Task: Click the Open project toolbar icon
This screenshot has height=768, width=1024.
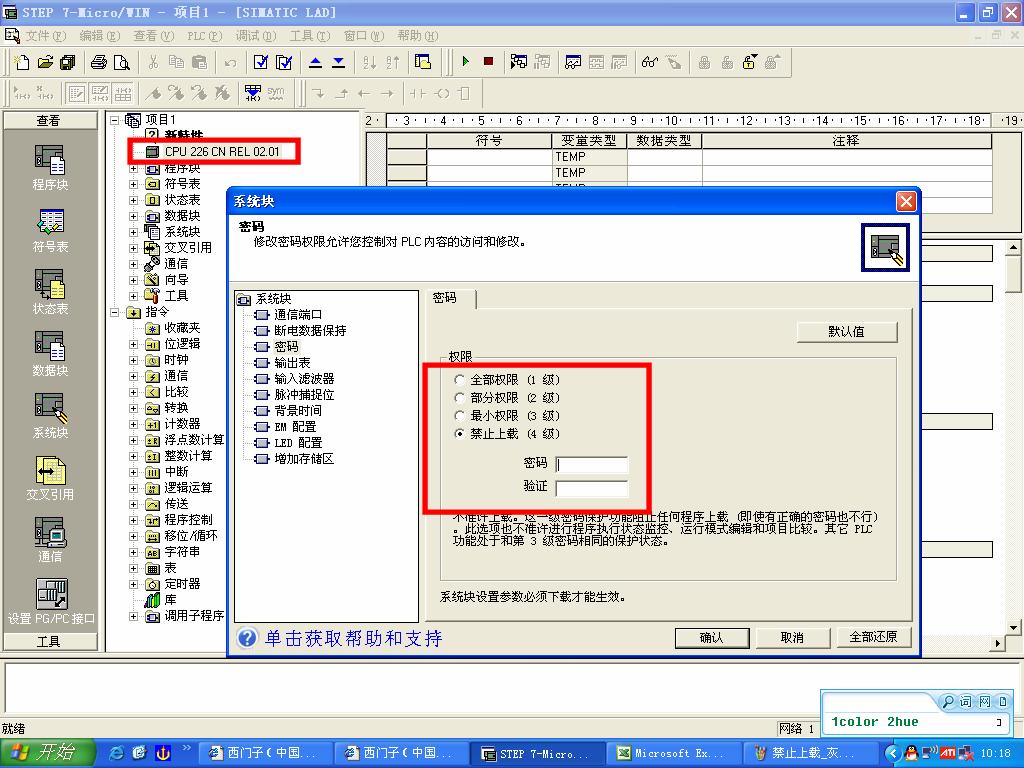Action: [x=44, y=62]
